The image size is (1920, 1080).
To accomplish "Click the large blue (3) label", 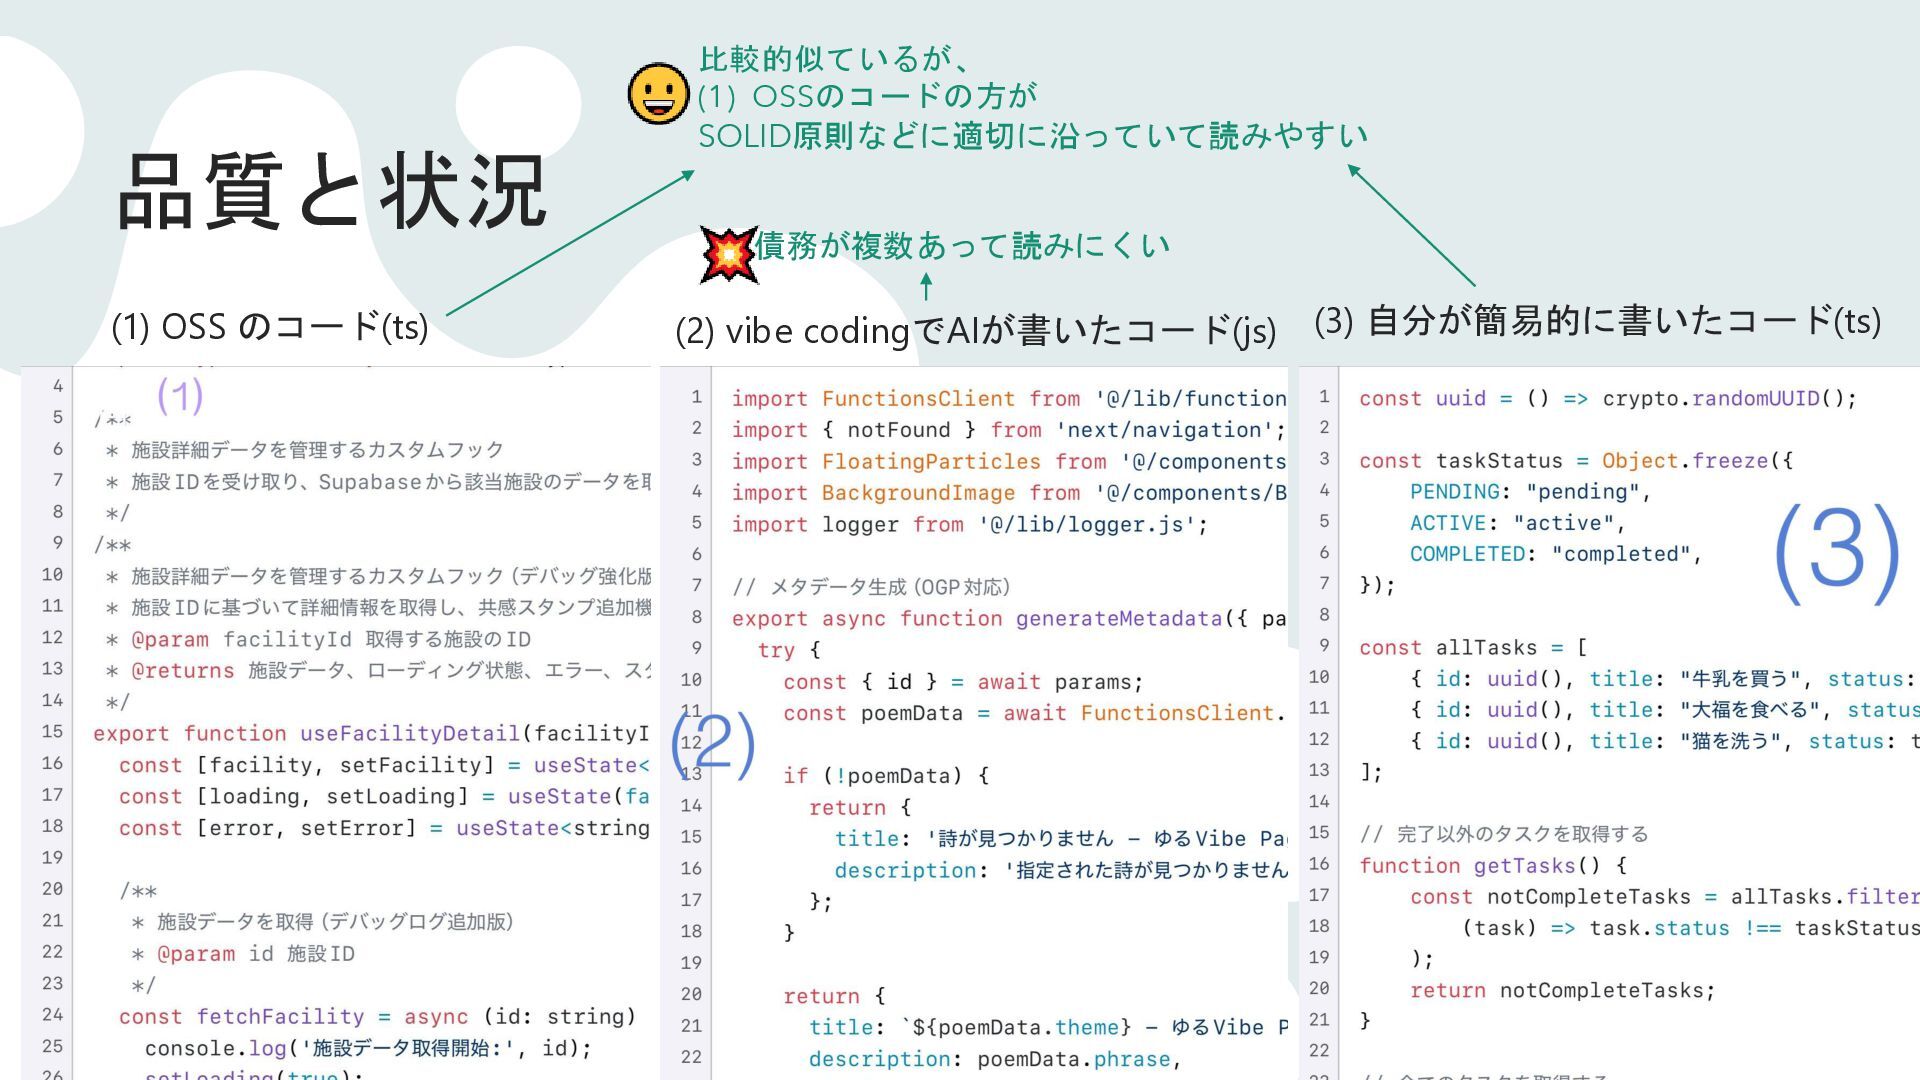I will pos(1836,553).
